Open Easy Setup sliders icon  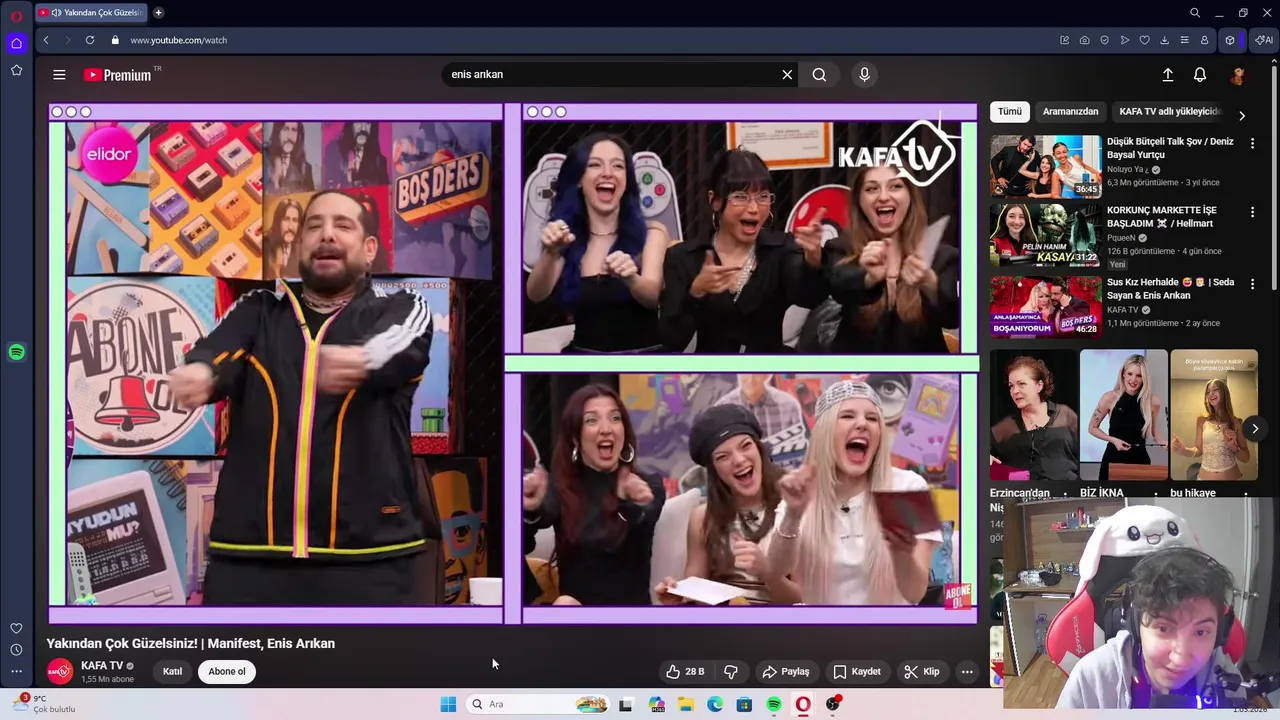(x=1184, y=40)
